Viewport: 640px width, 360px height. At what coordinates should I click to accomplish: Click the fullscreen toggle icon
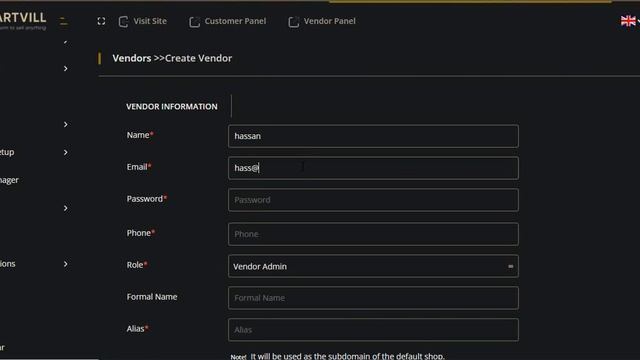point(101,21)
